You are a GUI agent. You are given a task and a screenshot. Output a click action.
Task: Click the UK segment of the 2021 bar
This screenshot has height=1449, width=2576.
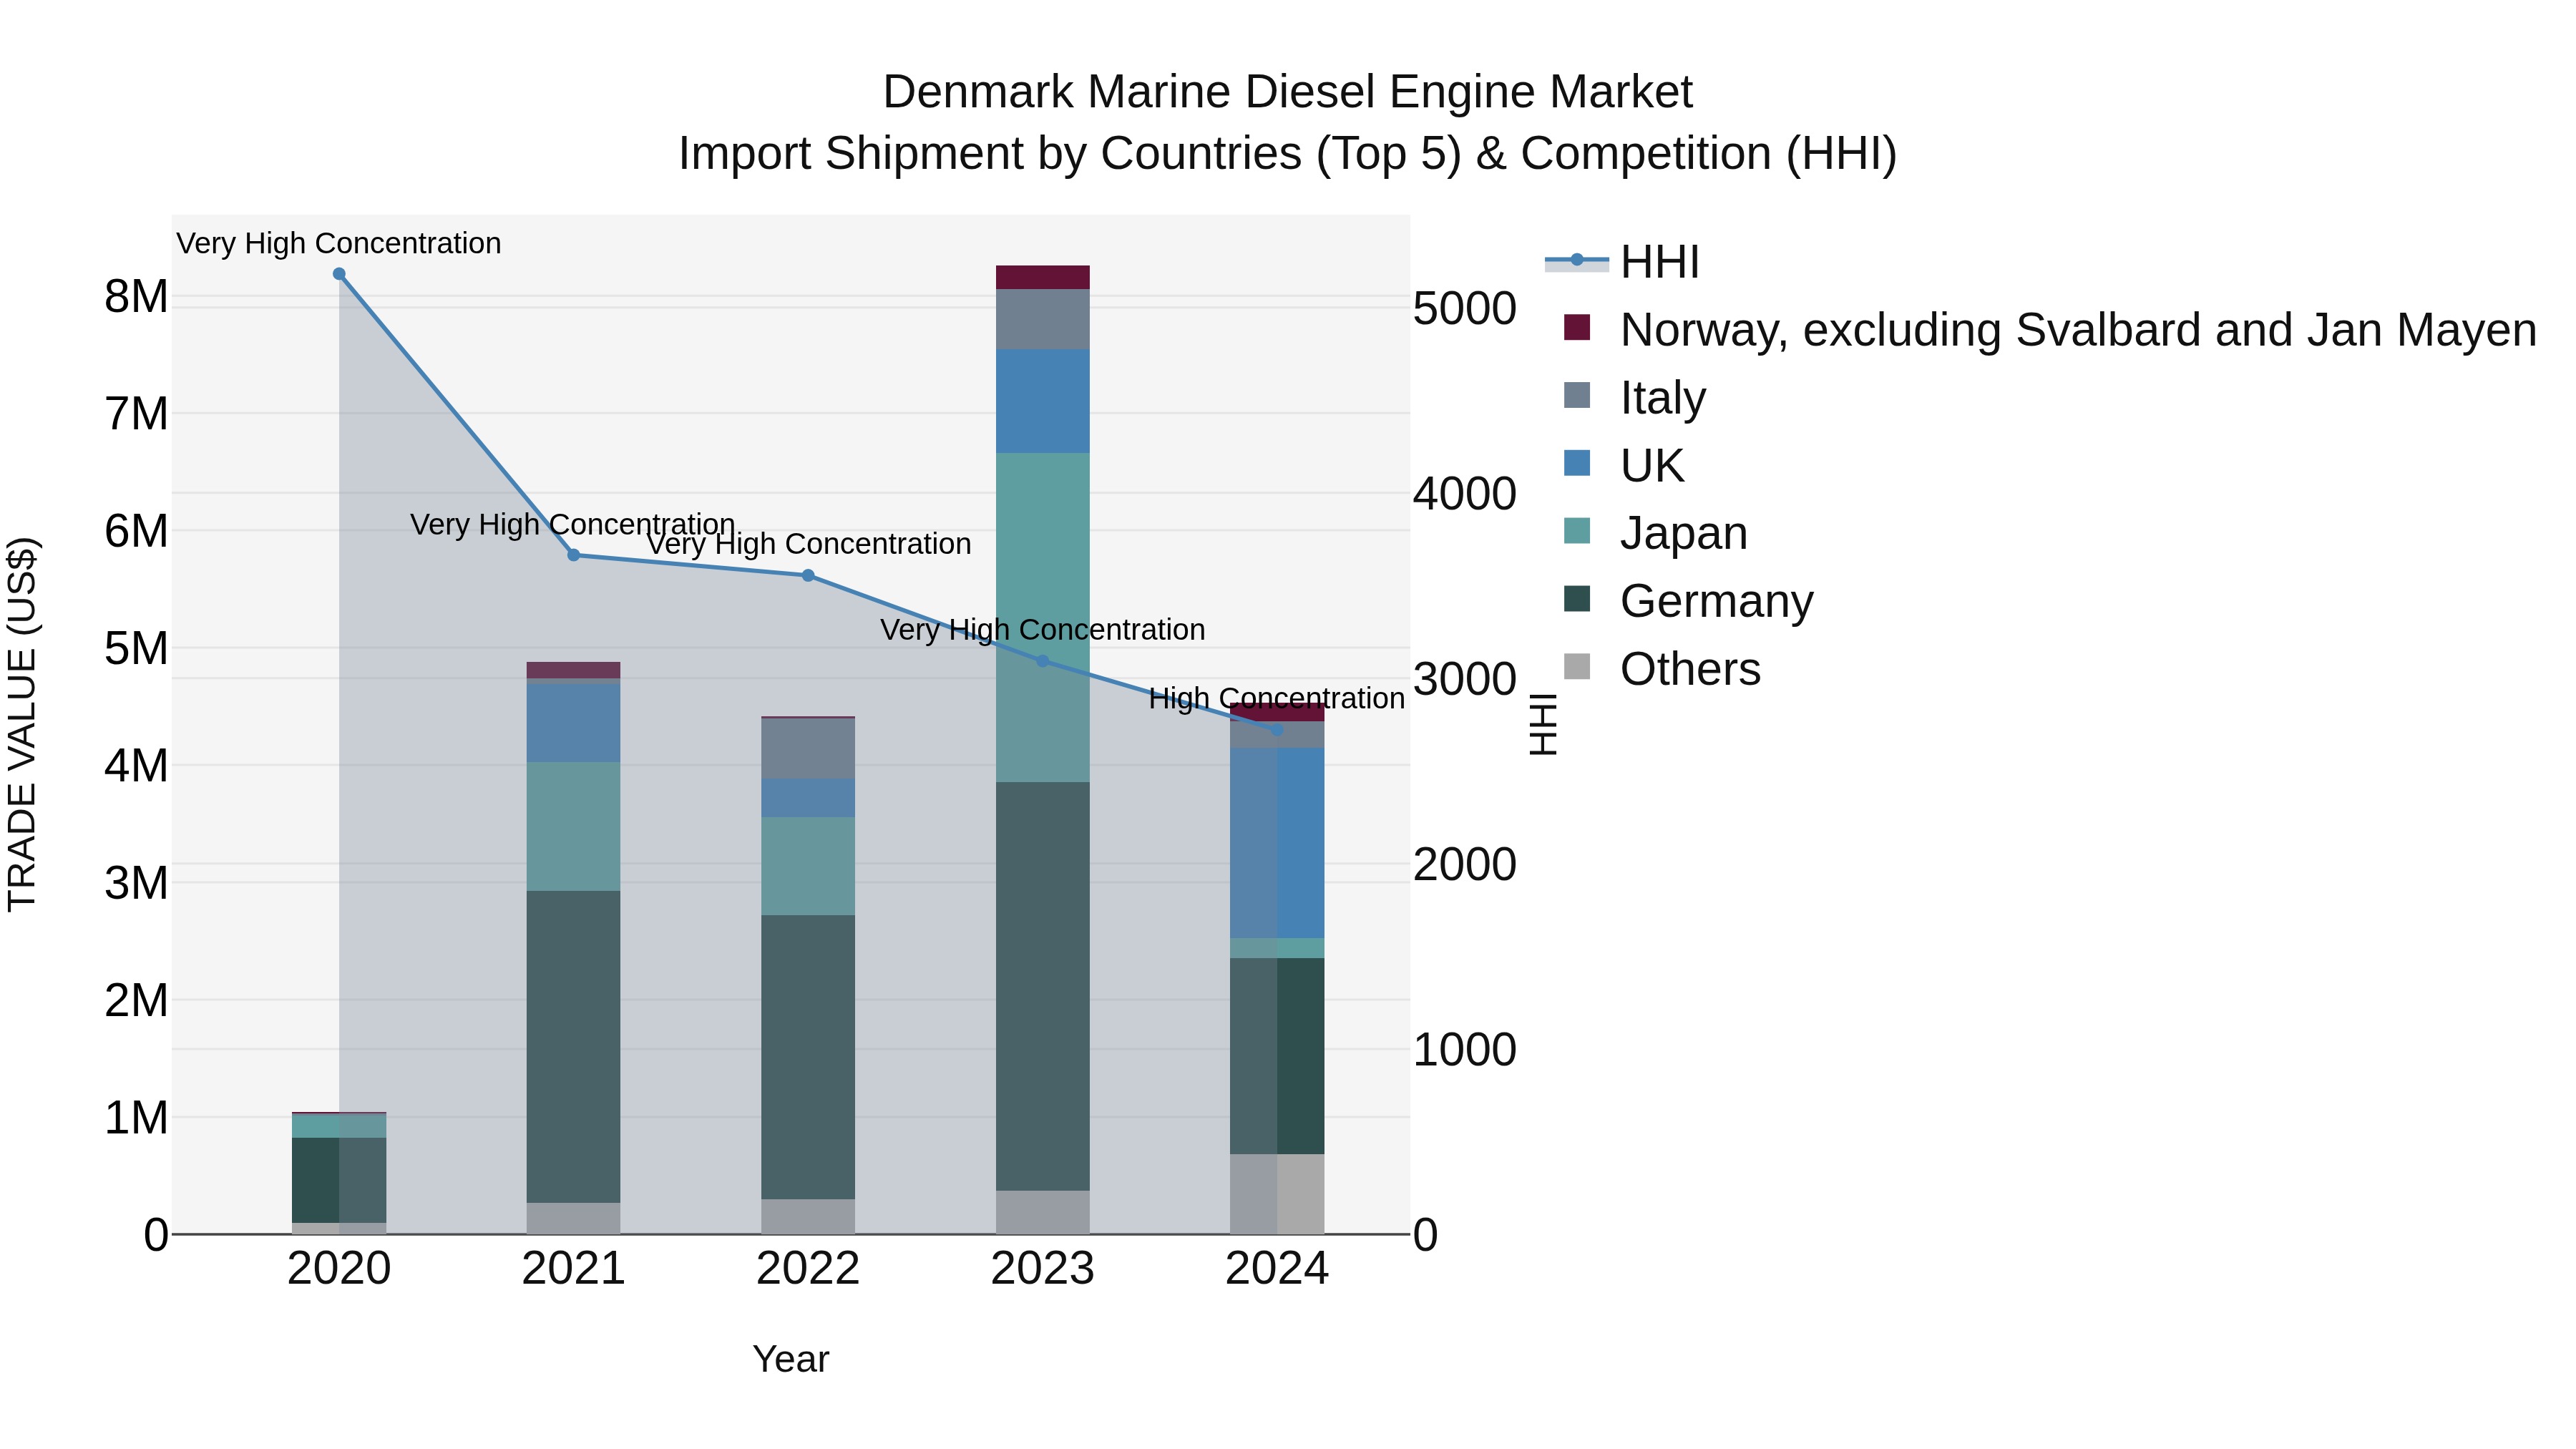coord(574,723)
